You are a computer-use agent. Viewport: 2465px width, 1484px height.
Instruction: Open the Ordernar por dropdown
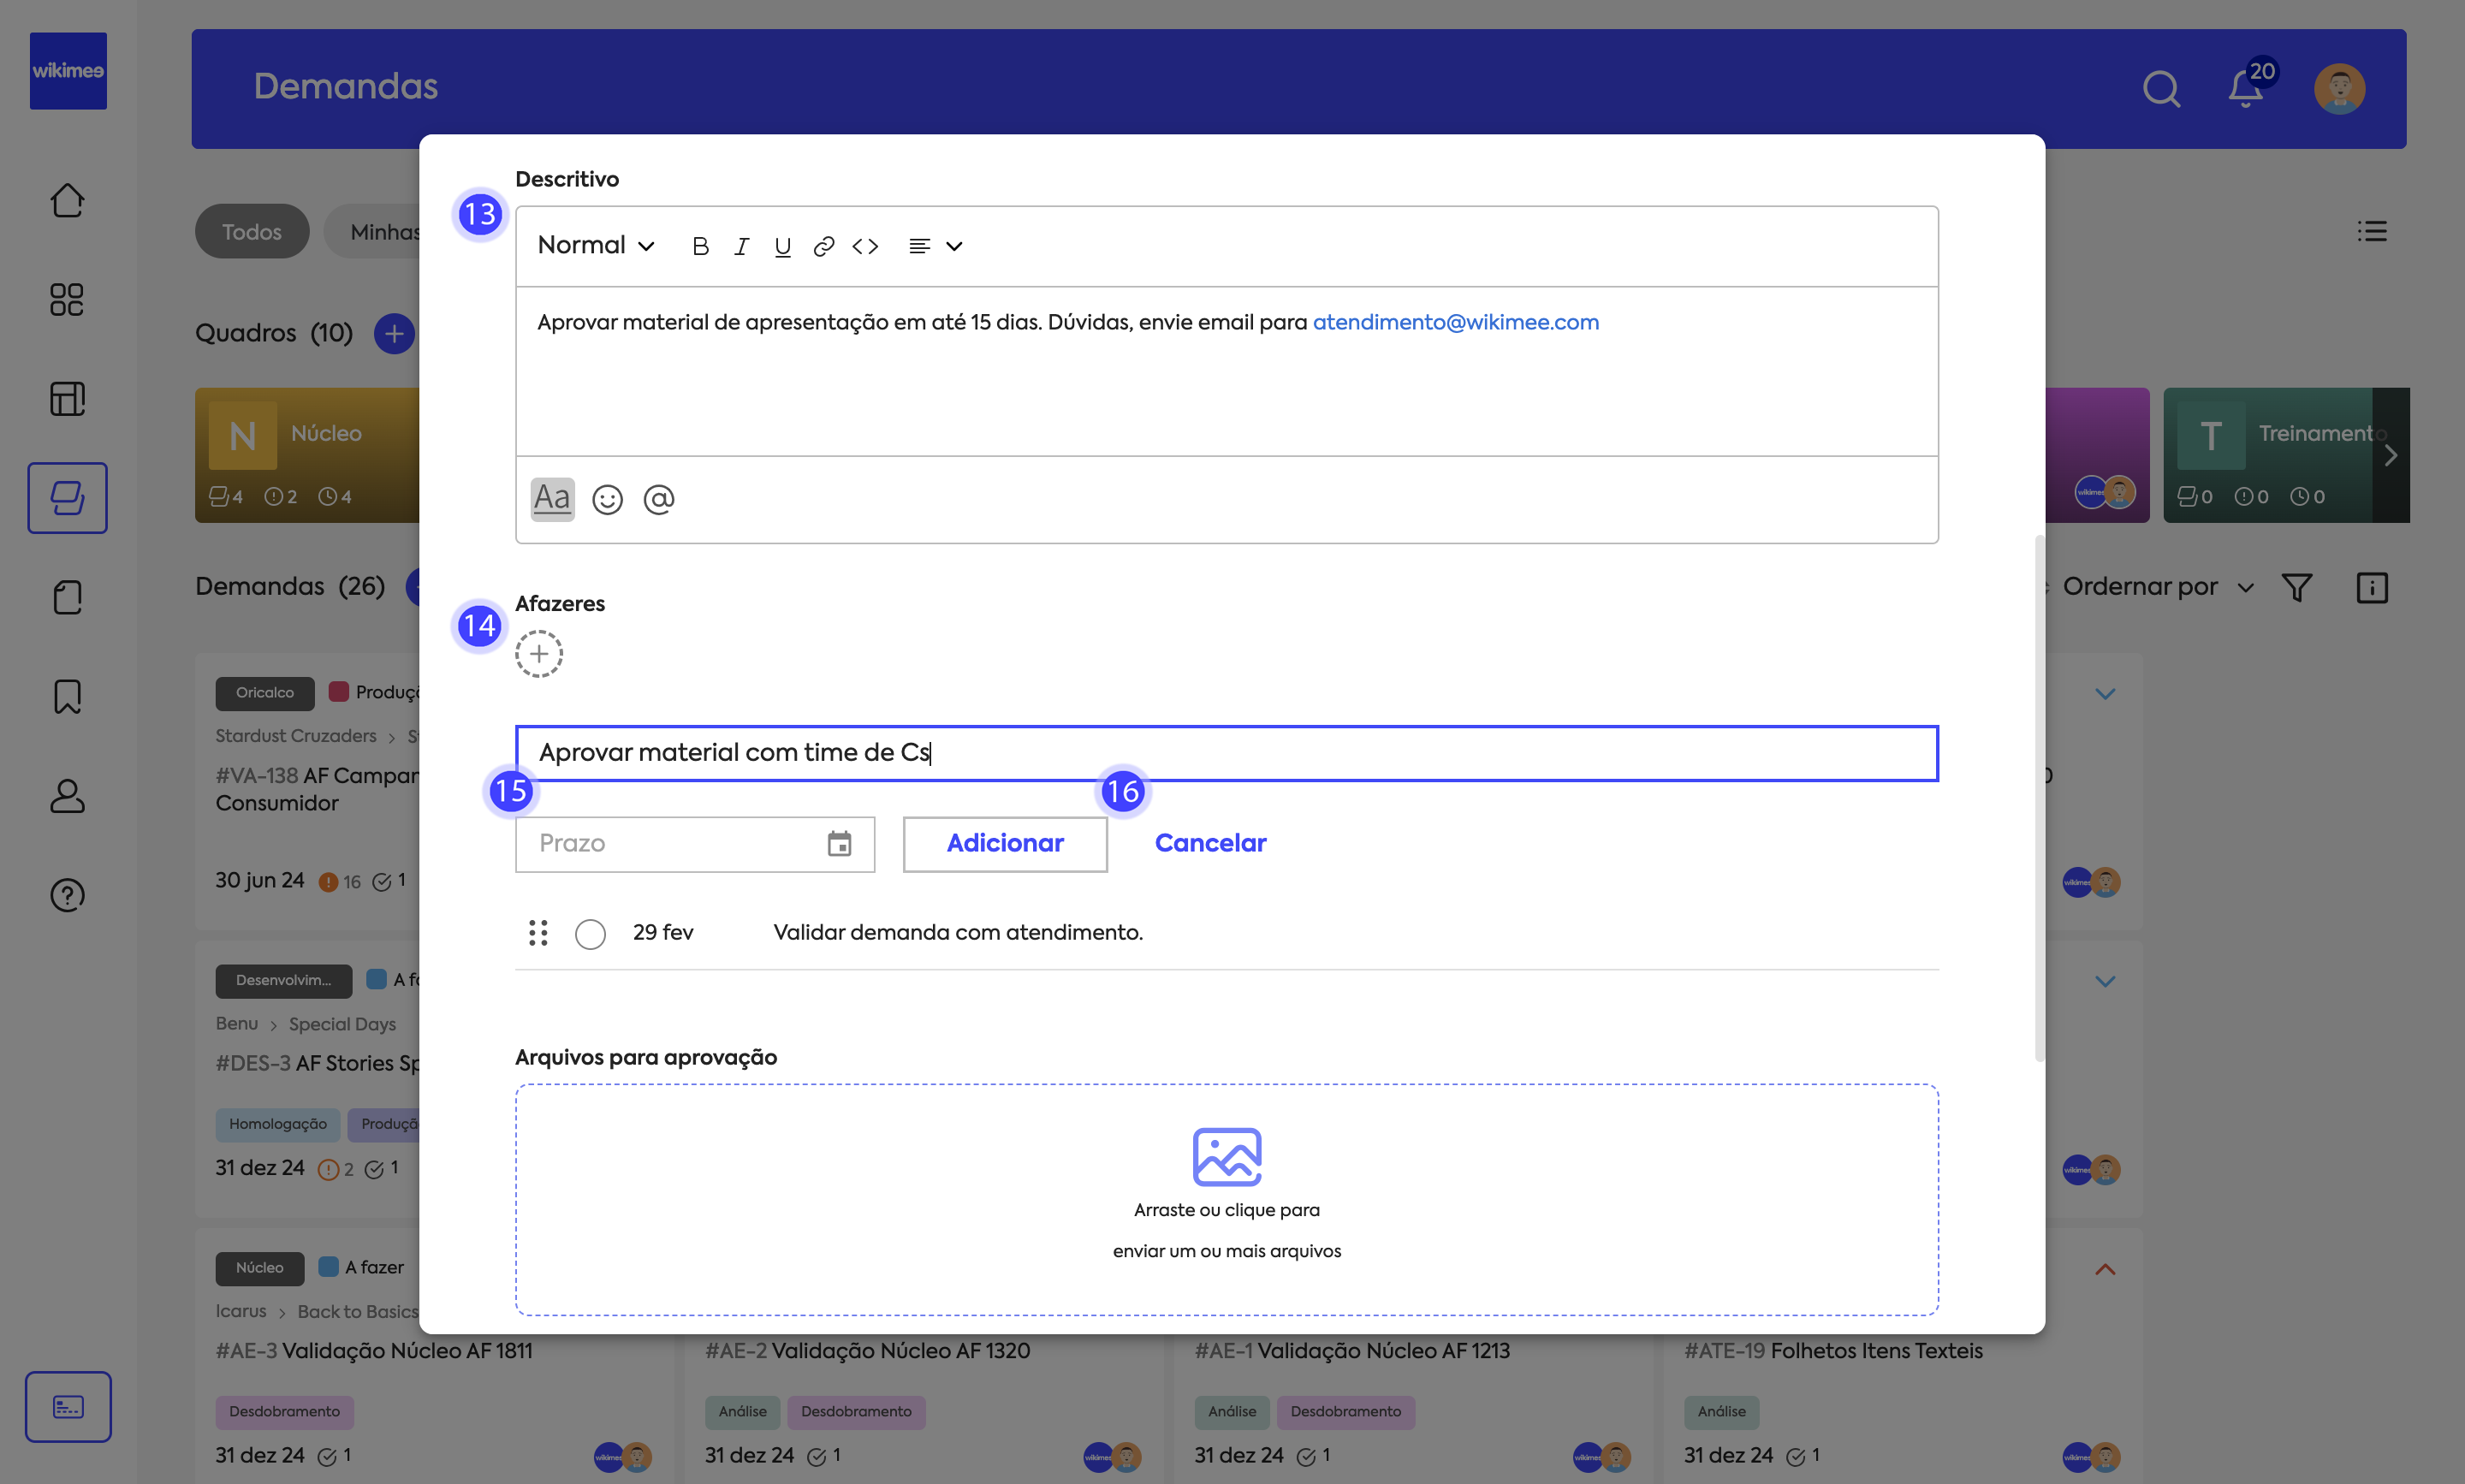2157,587
